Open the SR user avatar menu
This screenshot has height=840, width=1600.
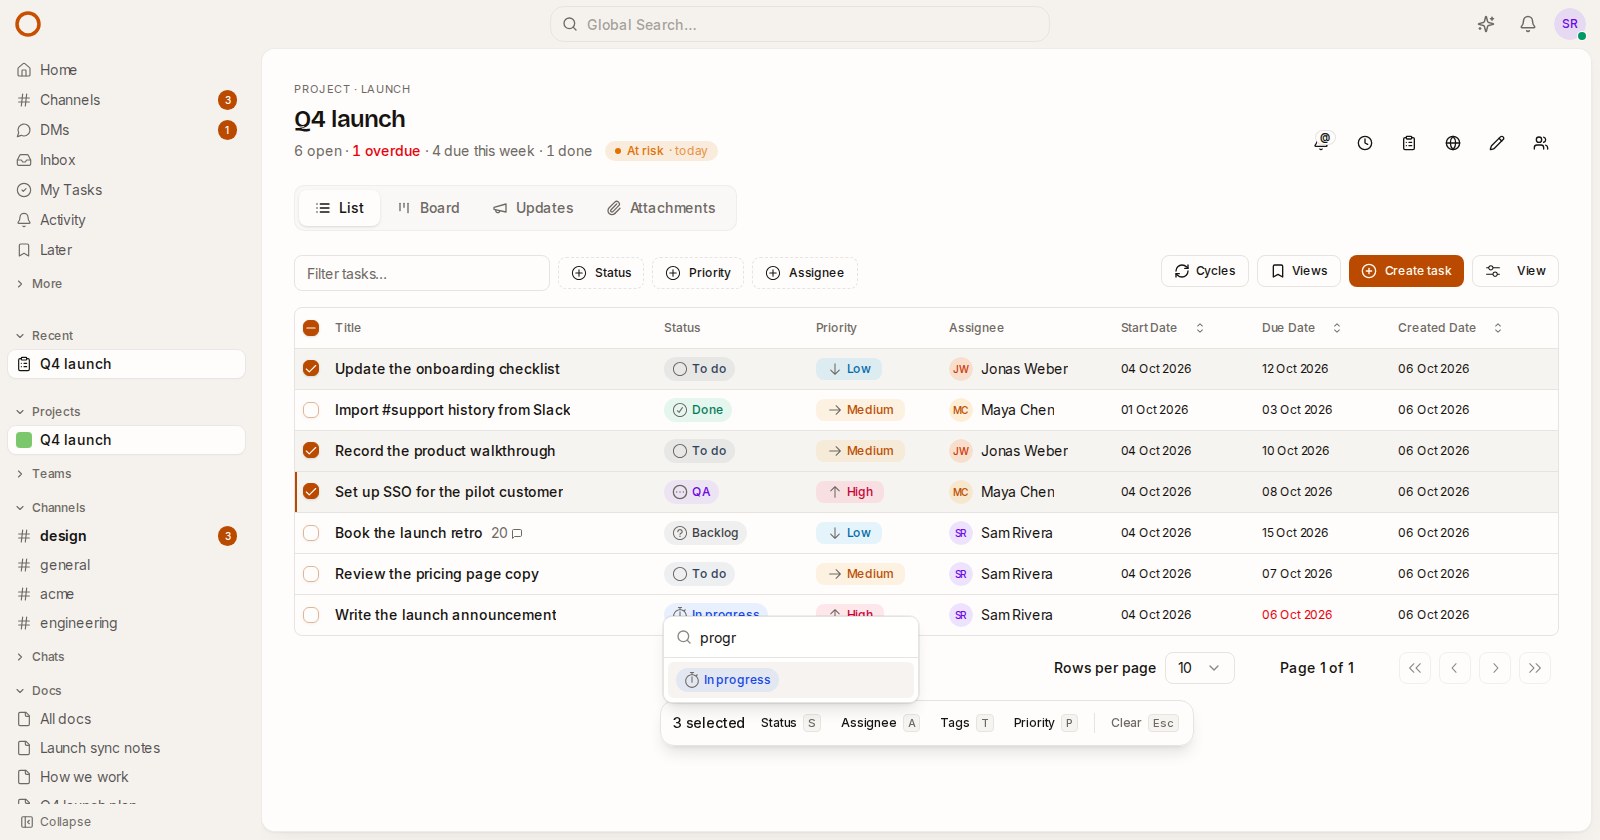1570,24
